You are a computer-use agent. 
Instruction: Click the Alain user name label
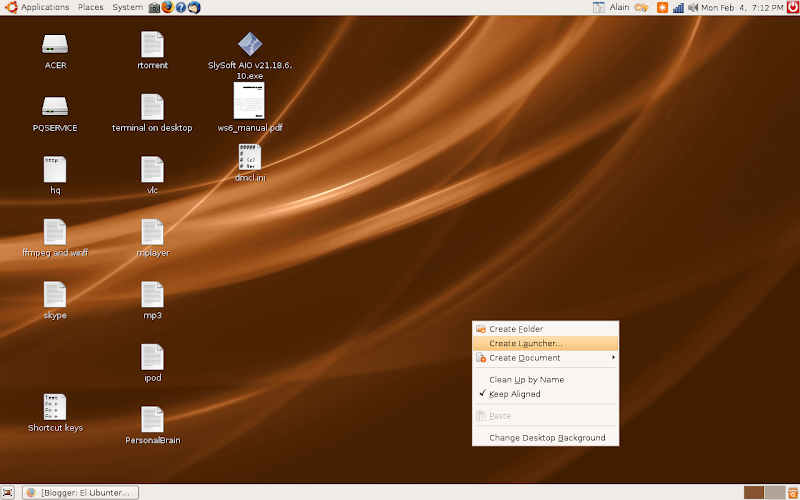tap(619, 7)
